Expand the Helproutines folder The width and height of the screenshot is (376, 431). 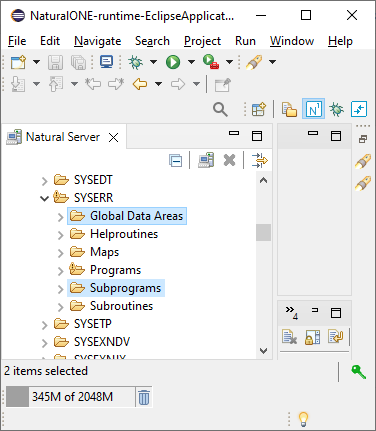pos(60,235)
